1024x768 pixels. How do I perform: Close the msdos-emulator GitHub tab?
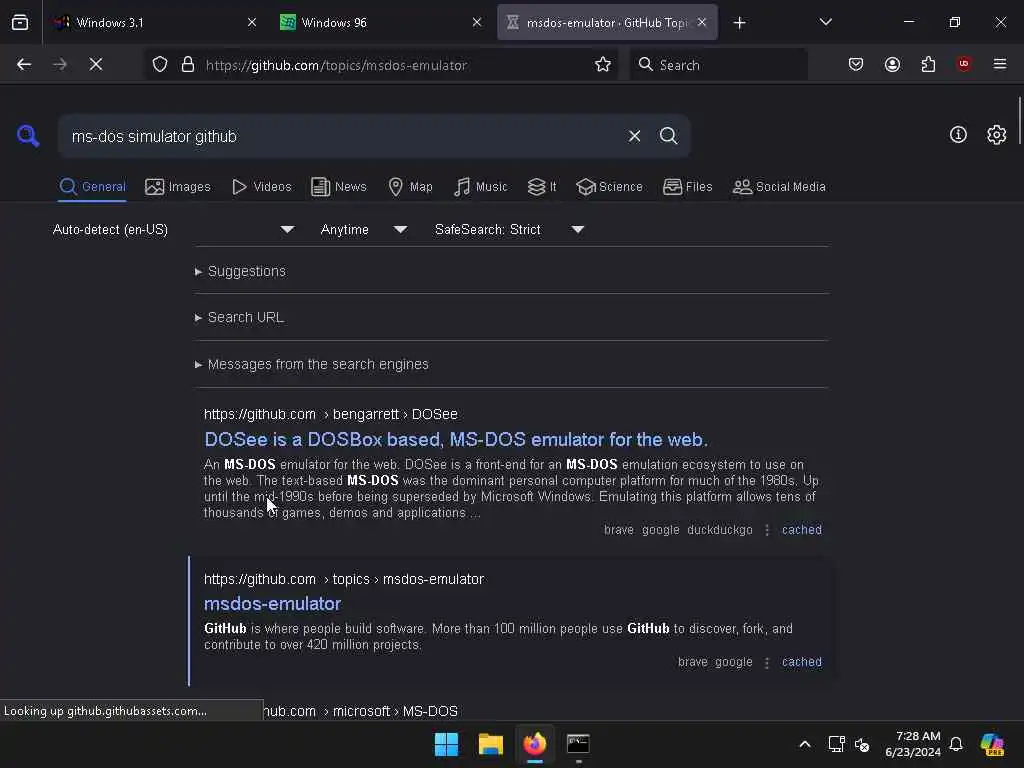click(702, 22)
